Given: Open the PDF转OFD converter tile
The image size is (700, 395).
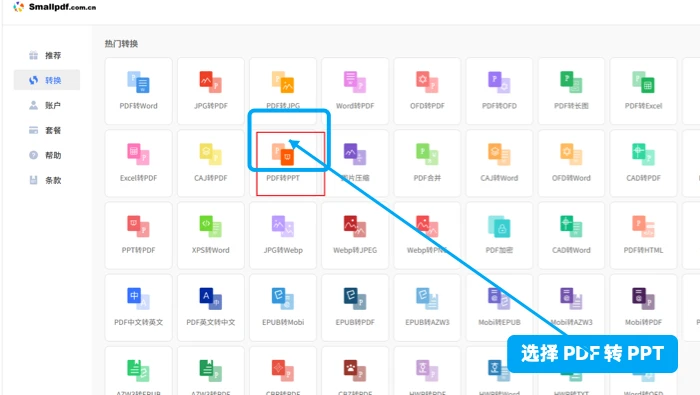Looking at the screenshot, I should point(499,91).
